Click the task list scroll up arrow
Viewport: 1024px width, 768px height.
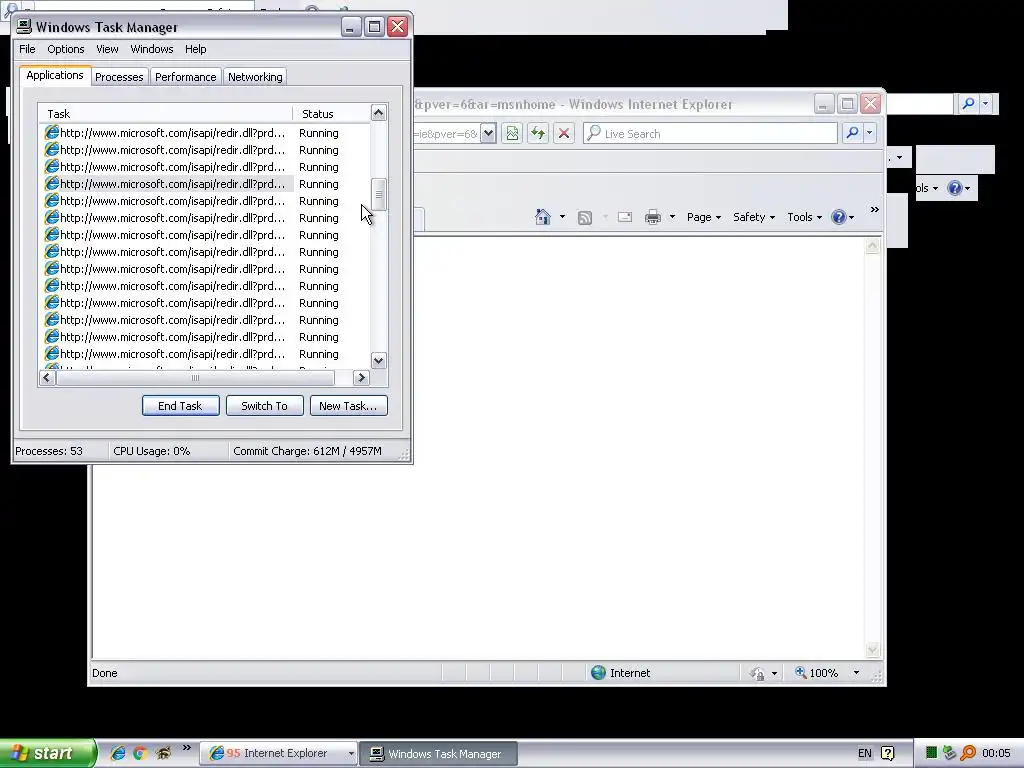pos(379,113)
